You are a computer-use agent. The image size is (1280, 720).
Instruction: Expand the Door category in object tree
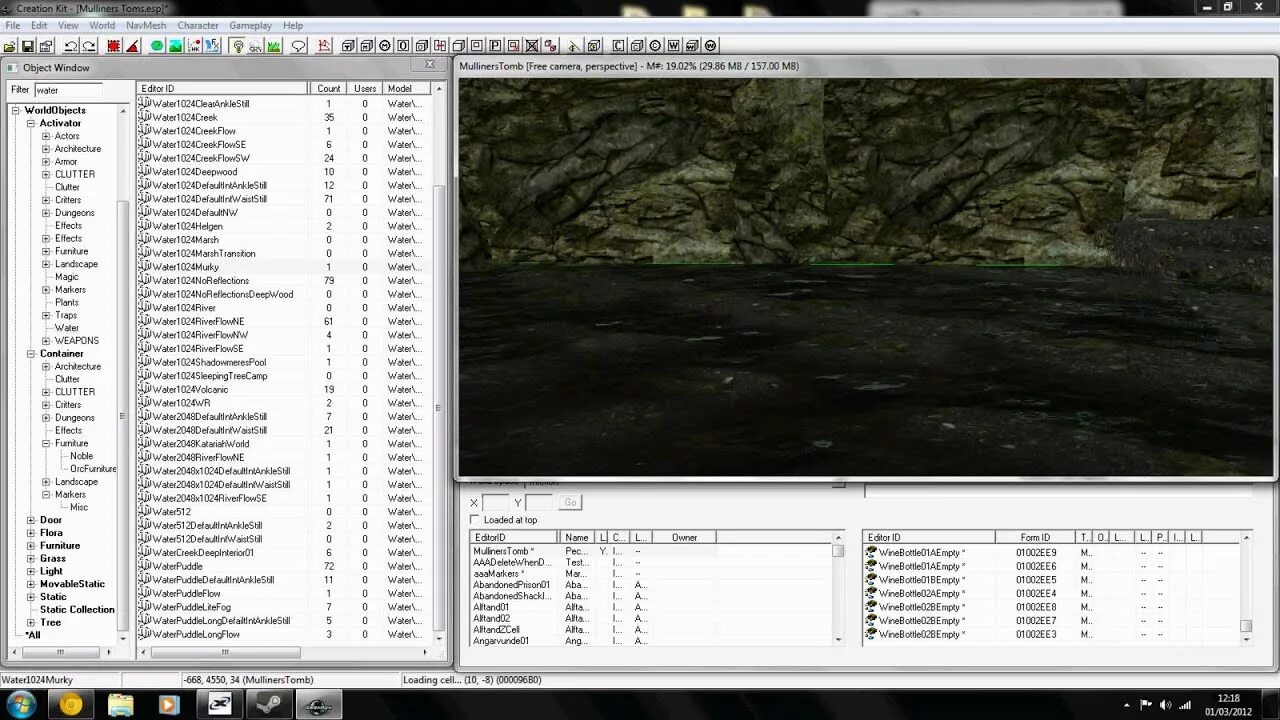pyautogui.click(x=31, y=520)
